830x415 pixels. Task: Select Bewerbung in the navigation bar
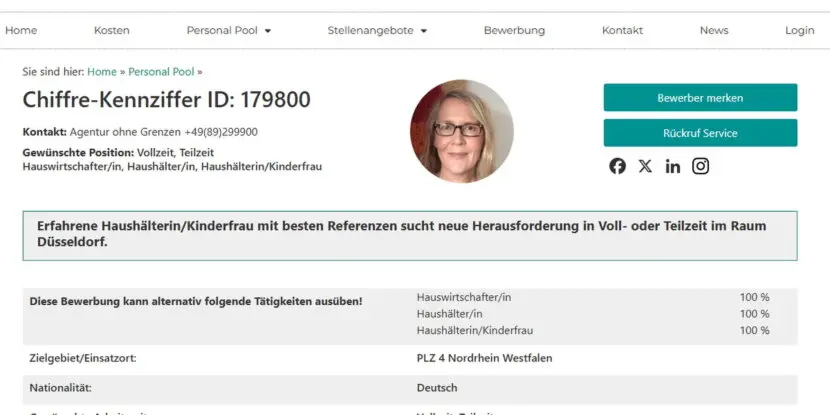click(514, 30)
